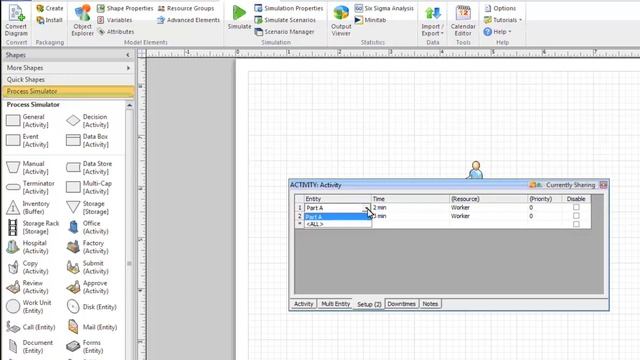
Task: Select the Inventory Buffer shape
Action: 28,207
